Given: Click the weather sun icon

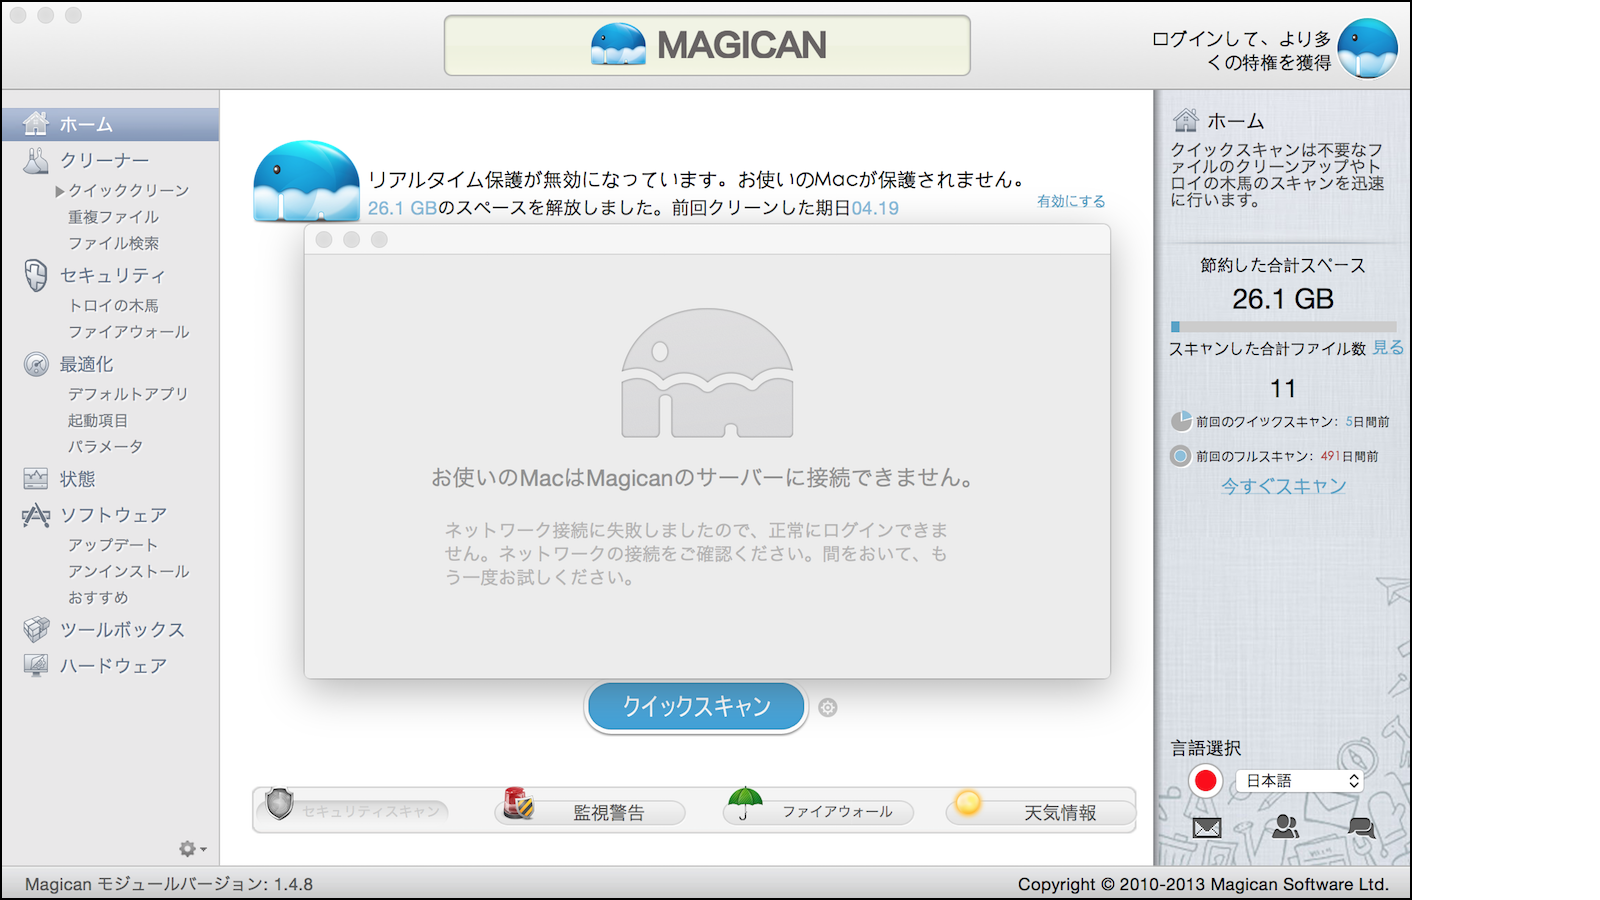Looking at the screenshot, I should pyautogui.click(x=968, y=802).
